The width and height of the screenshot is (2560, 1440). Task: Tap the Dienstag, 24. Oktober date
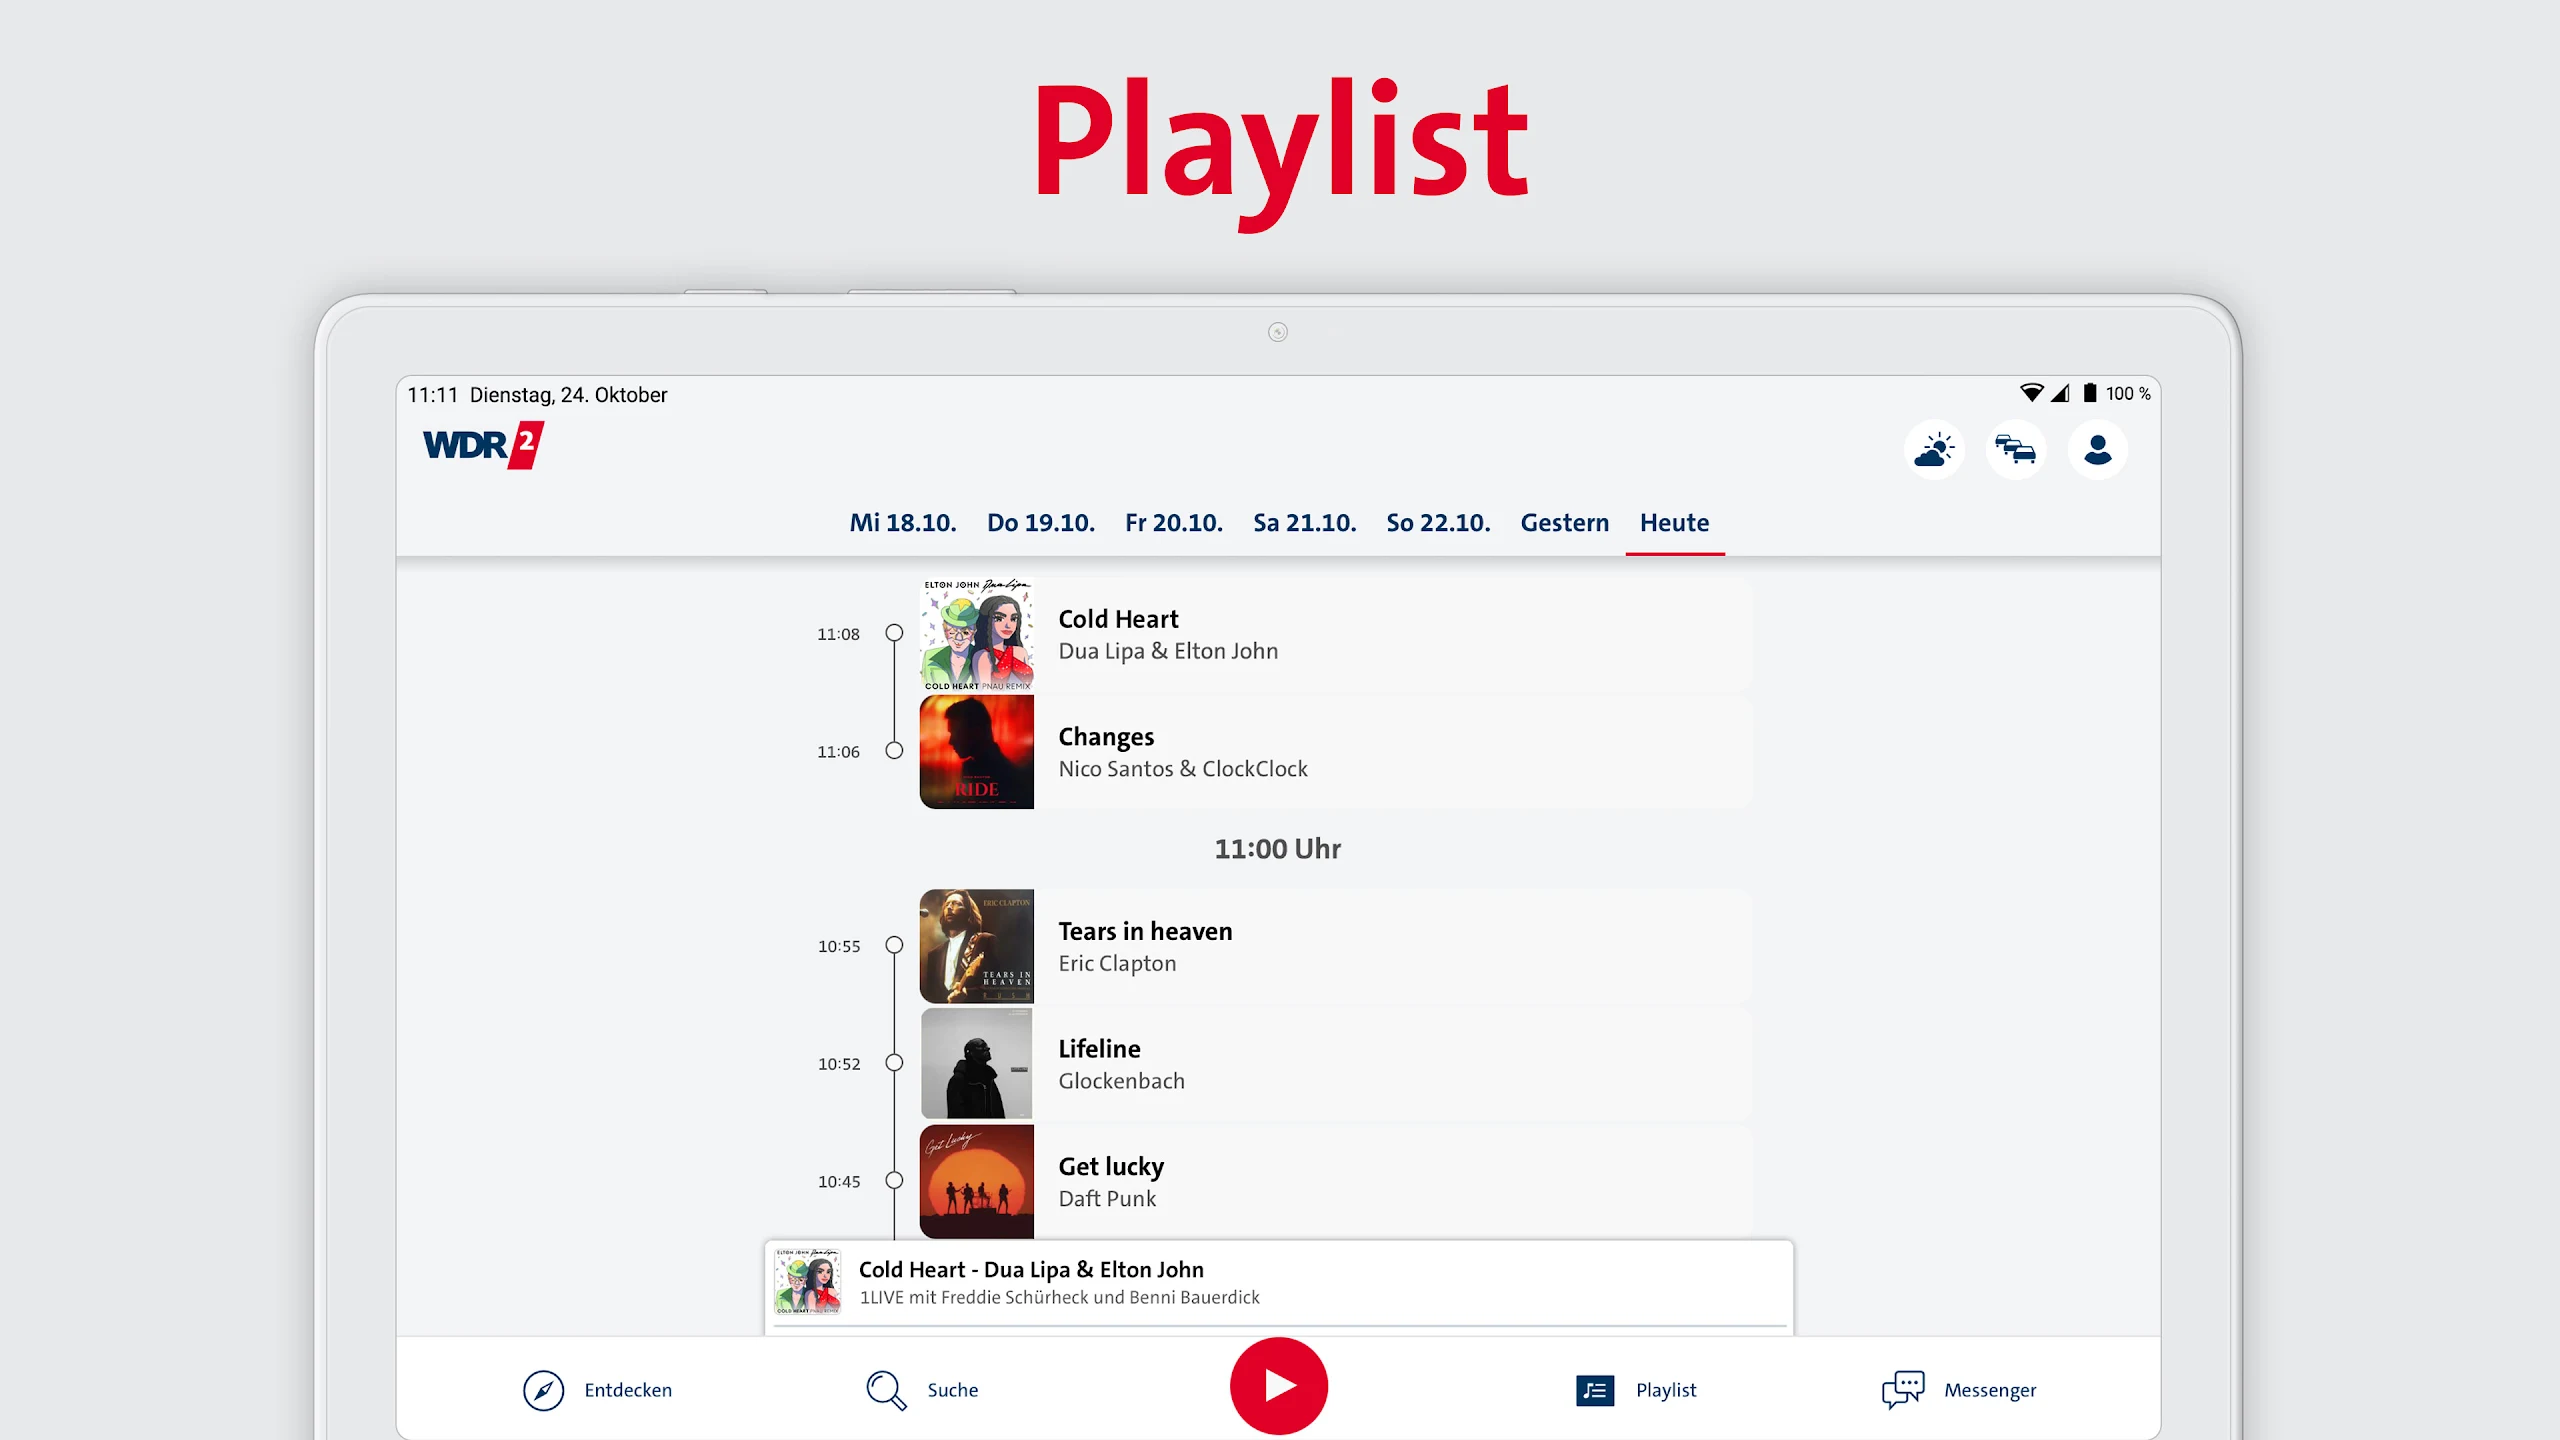pos(568,395)
